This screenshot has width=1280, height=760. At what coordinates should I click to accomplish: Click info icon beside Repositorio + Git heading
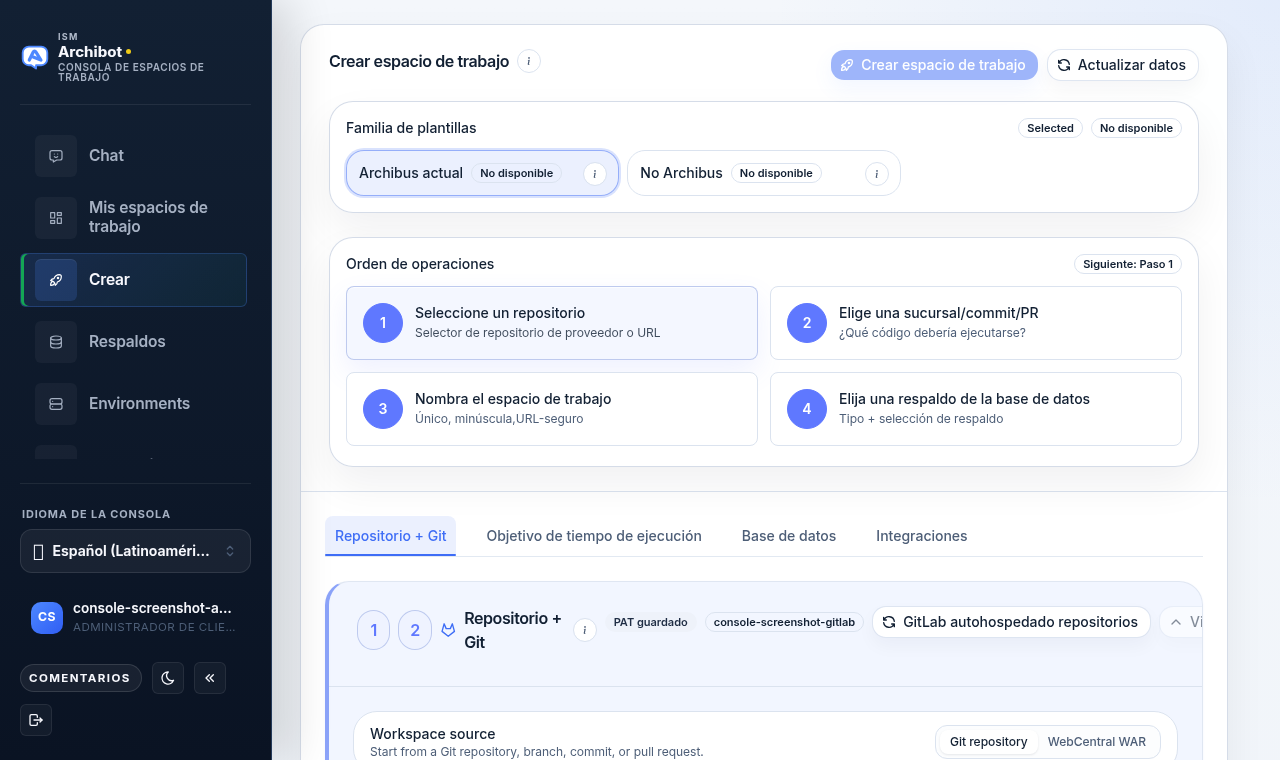[585, 630]
